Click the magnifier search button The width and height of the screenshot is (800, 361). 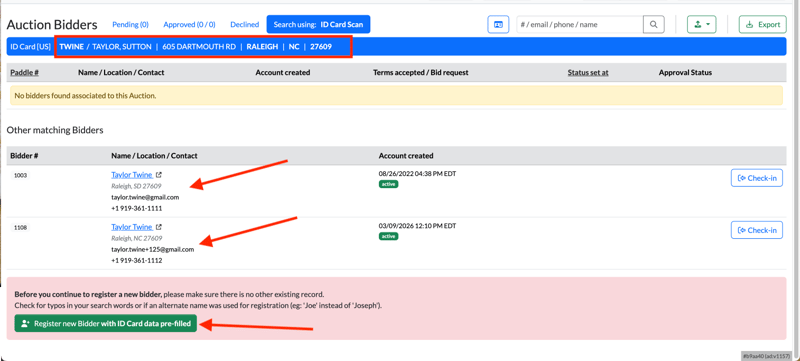tap(654, 24)
